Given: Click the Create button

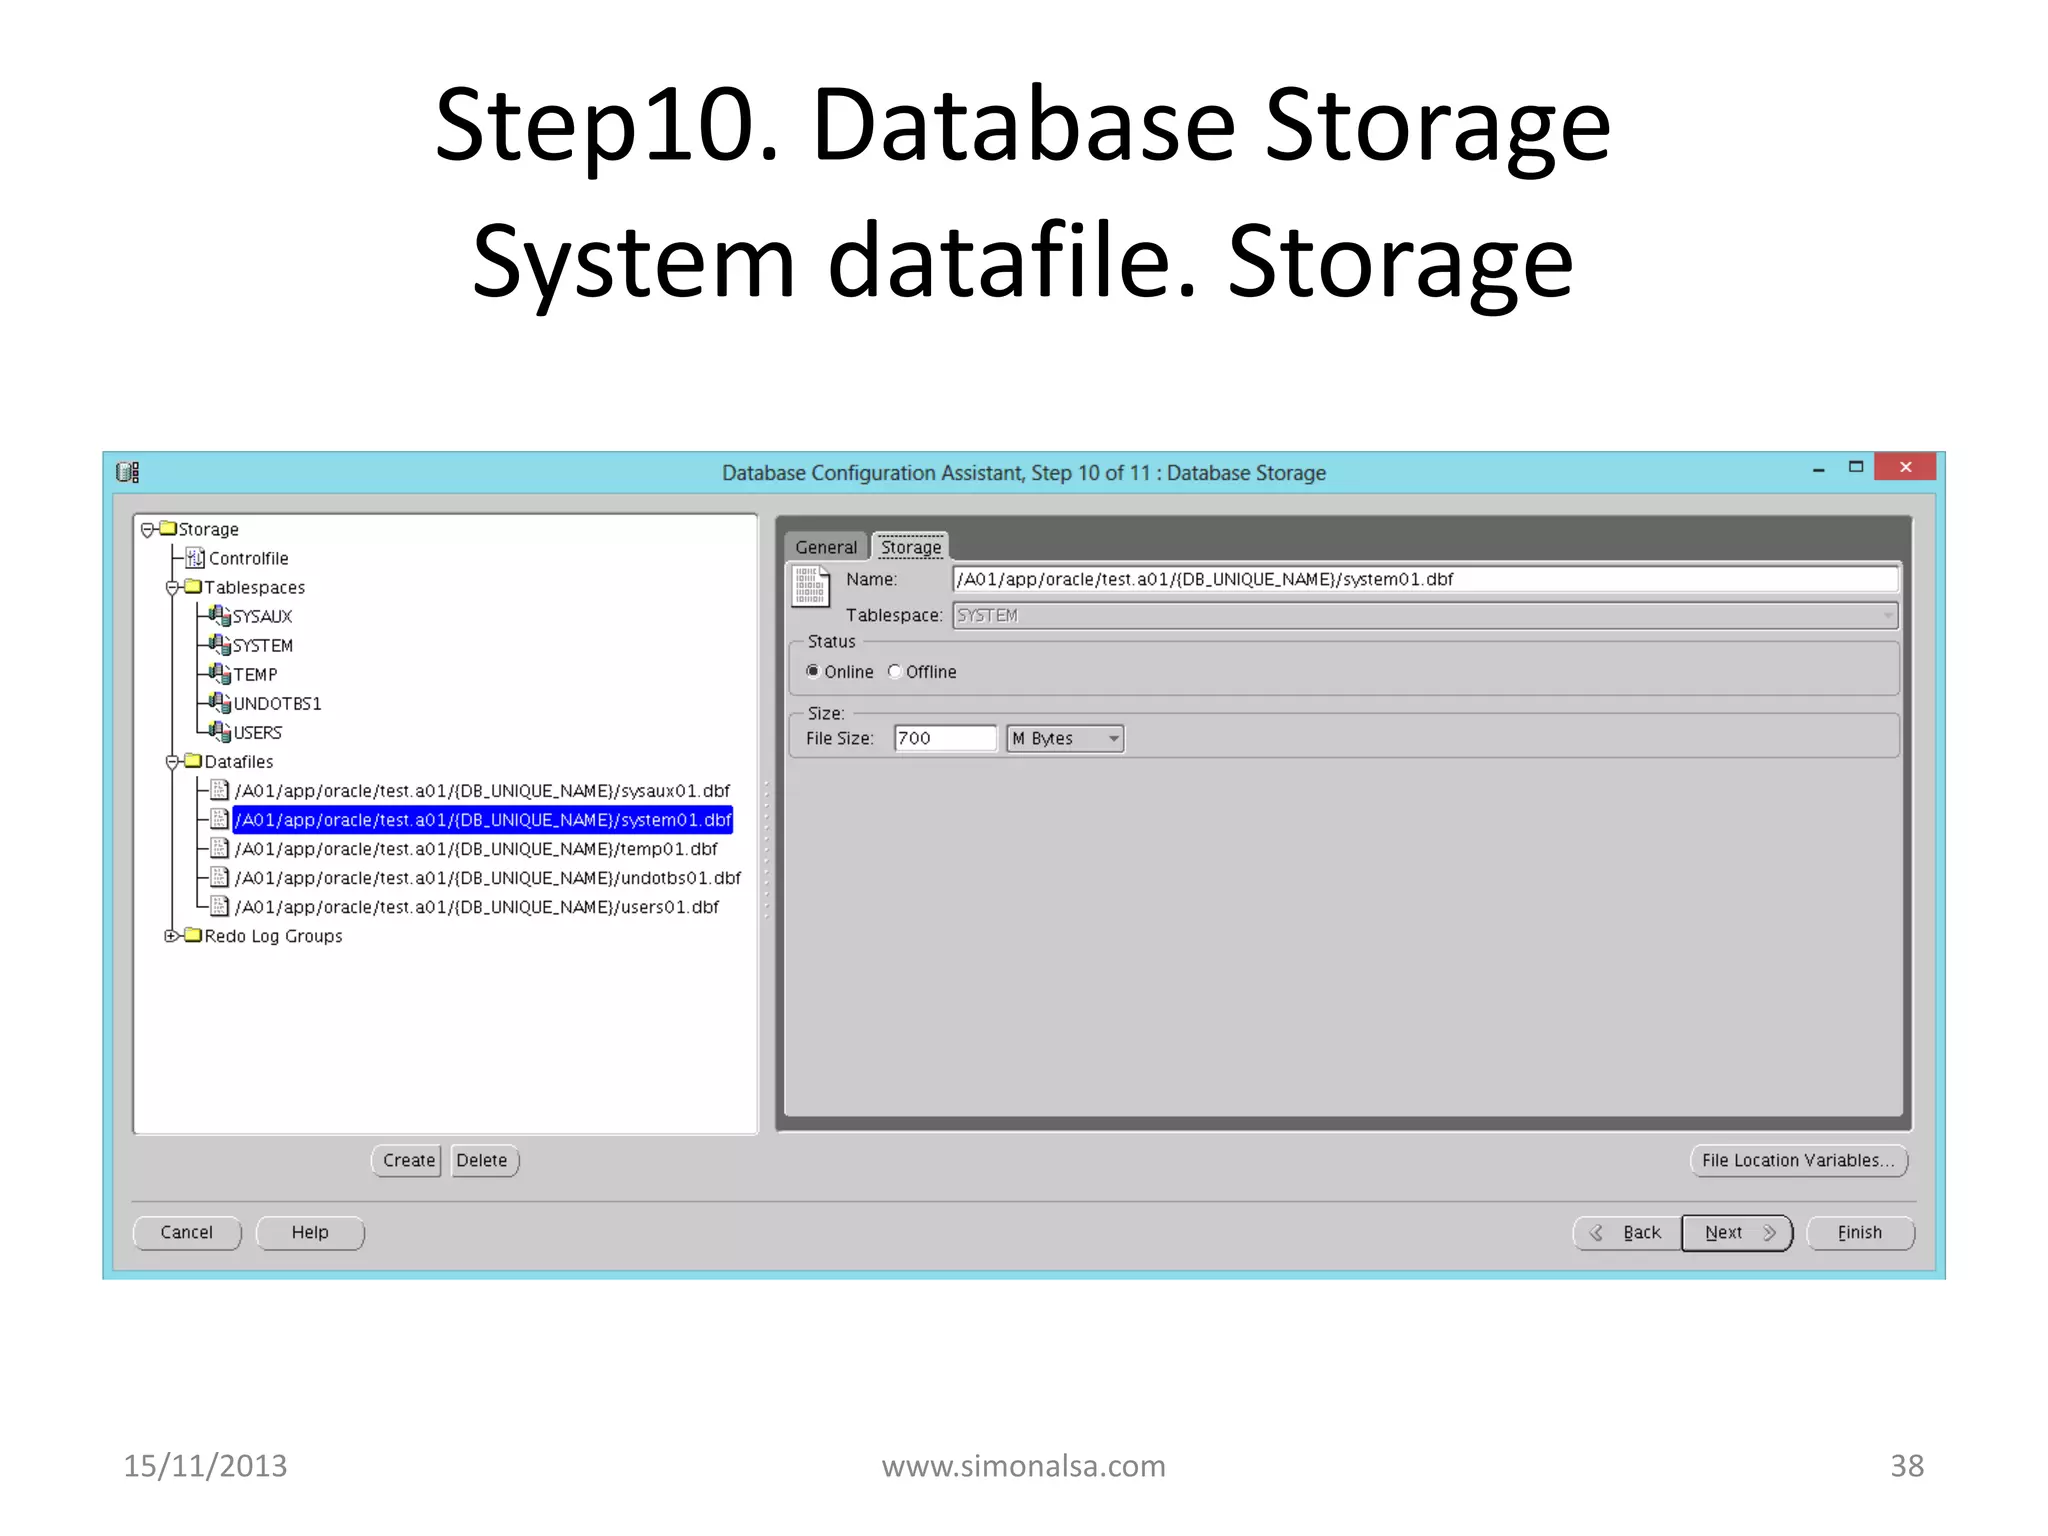Looking at the screenshot, I should coord(408,1160).
